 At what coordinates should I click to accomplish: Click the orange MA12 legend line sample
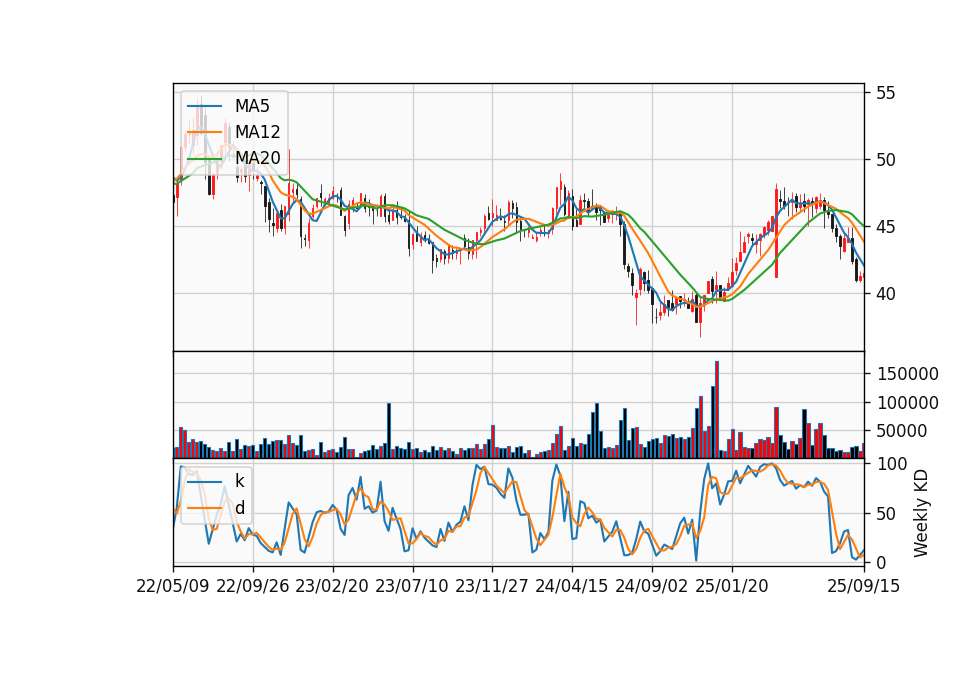coord(204,132)
